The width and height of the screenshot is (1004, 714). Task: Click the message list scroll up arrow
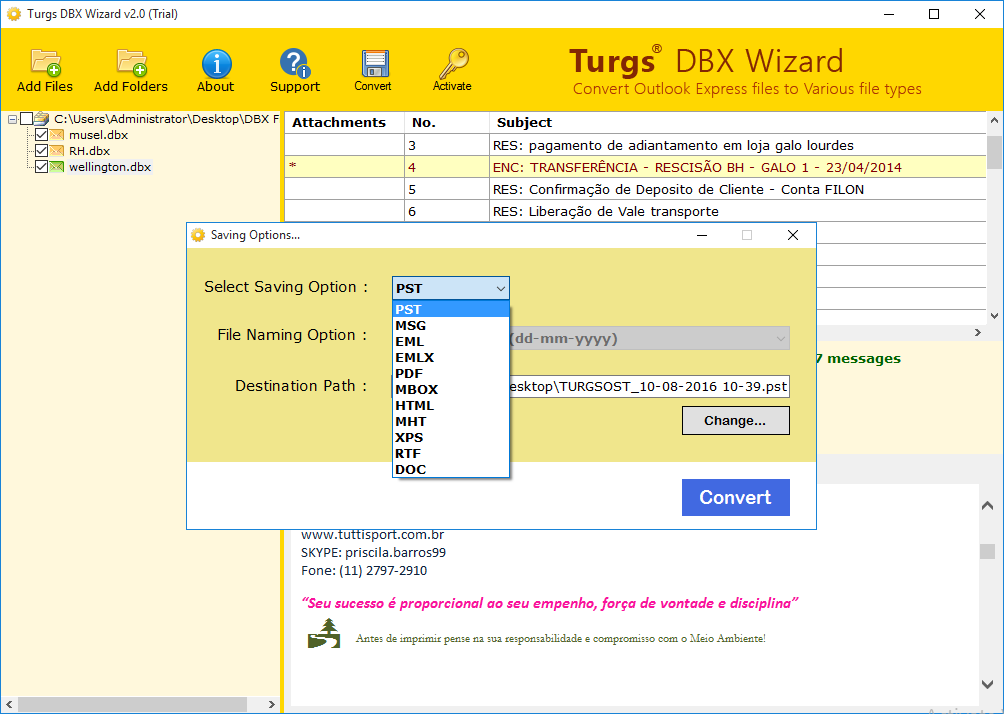point(994,120)
